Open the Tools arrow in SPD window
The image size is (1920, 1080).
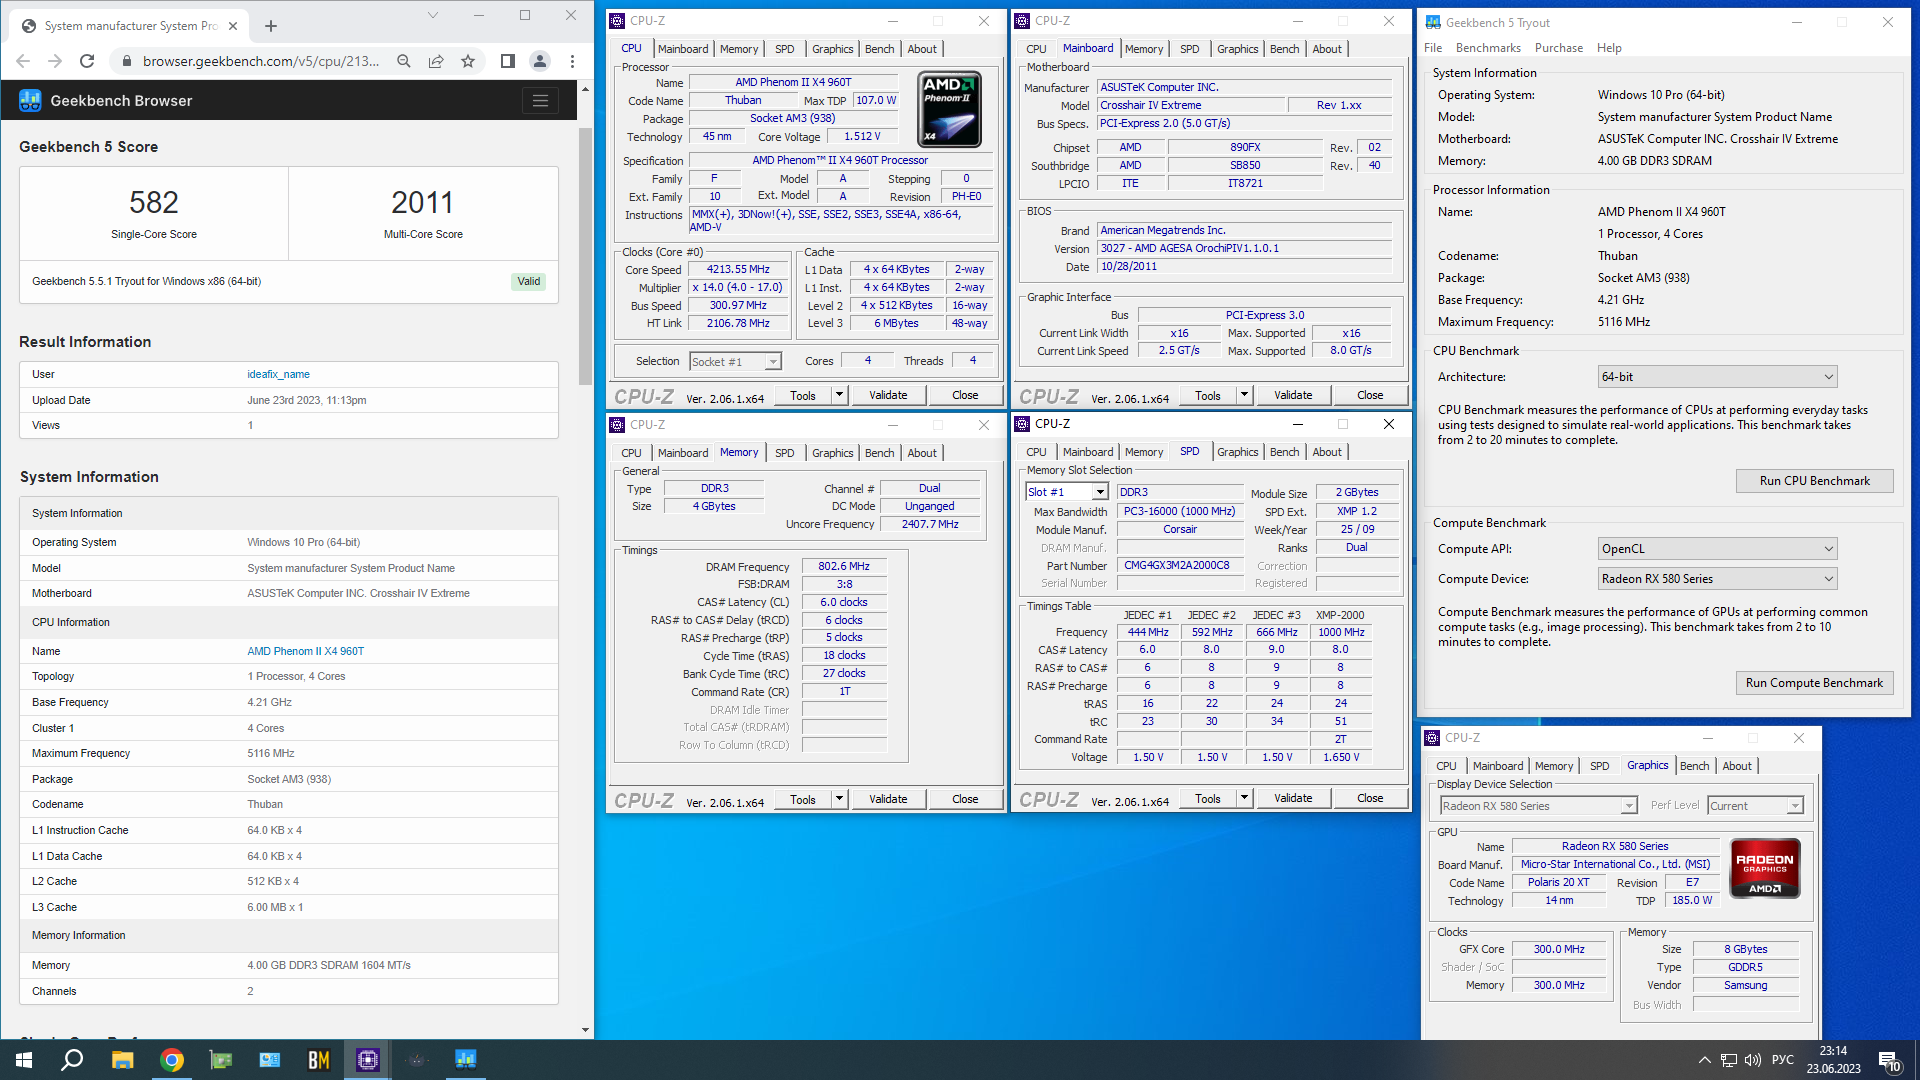[x=1245, y=798]
